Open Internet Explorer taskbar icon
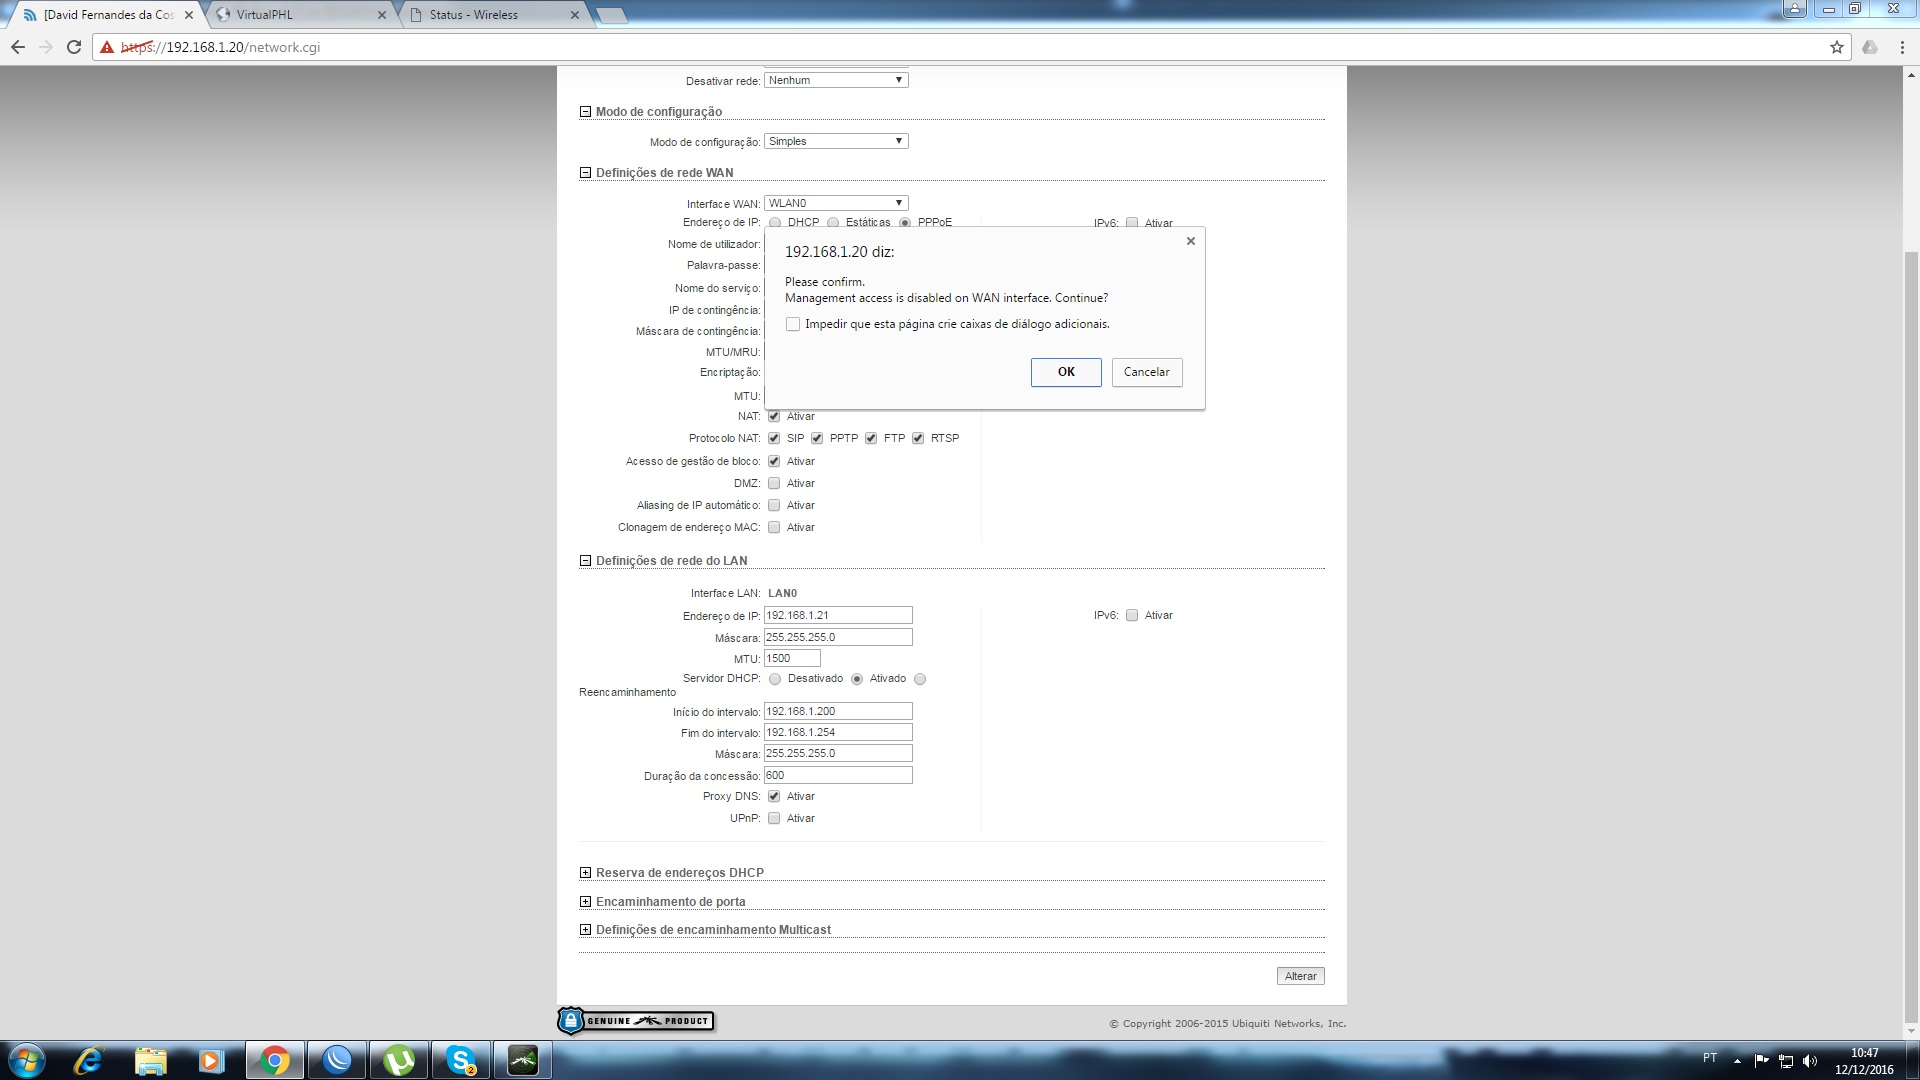This screenshot has width=1920, height=1080. click(x=89, y=1060)
